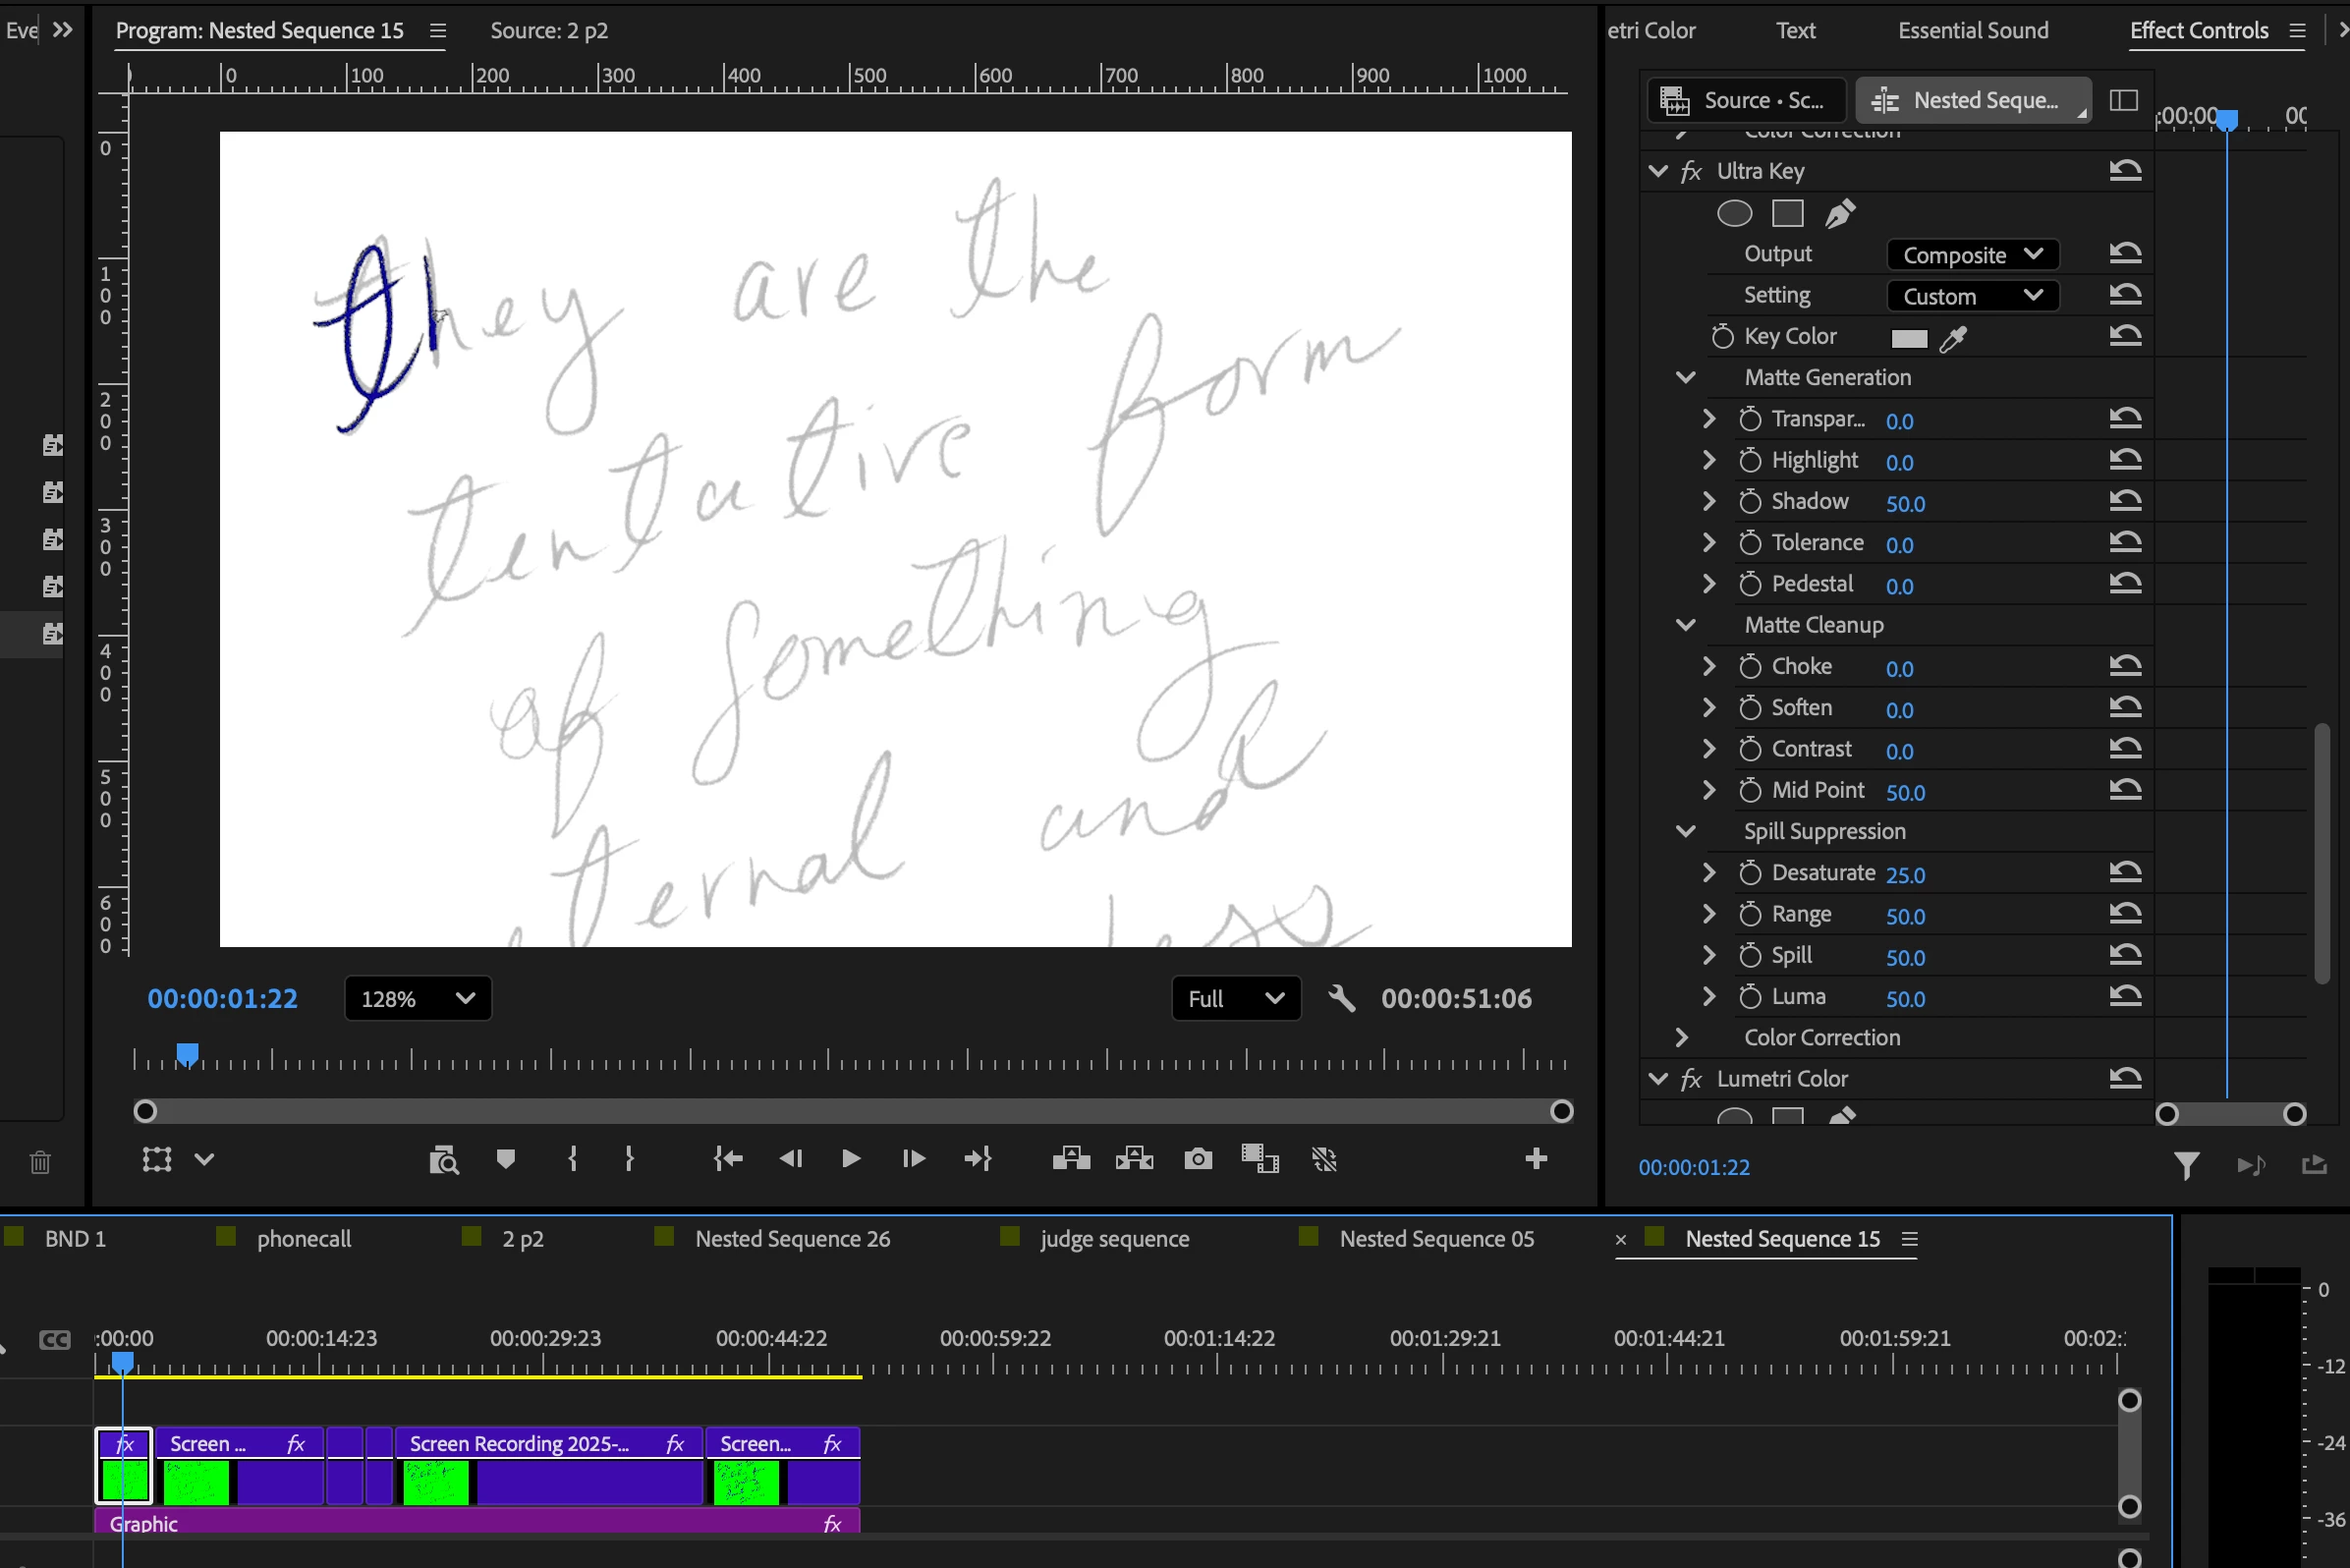Open the judge sequence timeline tab
Viewport: 2350px width, 1568px height.
(x=1114, y=1239)
